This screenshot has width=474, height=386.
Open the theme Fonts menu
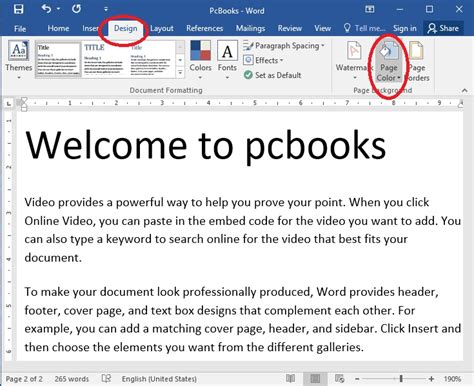(x=227, y=60)
